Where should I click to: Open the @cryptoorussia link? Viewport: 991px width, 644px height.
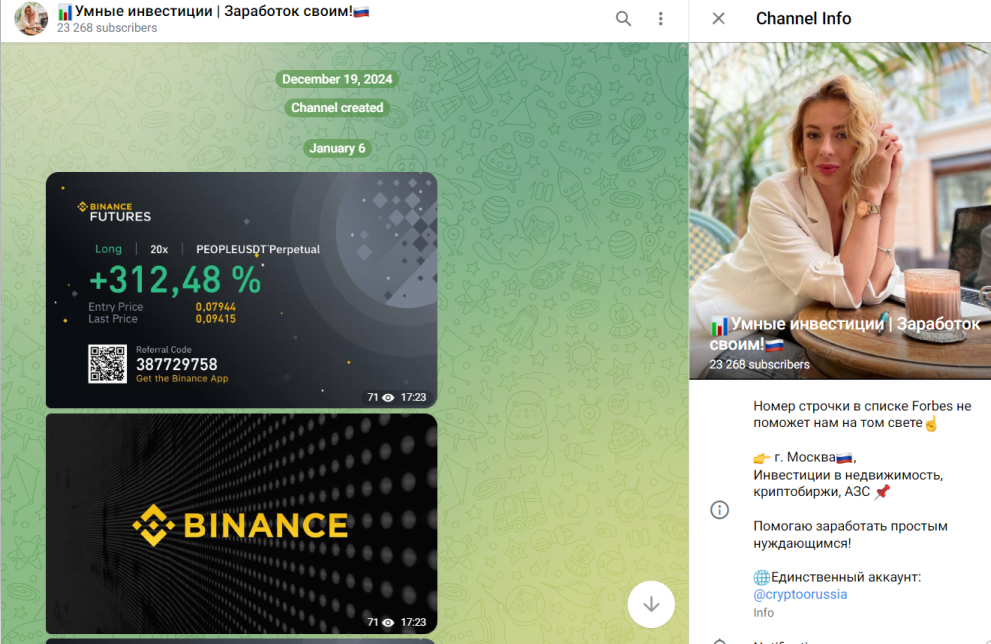[x=800, y=594]
